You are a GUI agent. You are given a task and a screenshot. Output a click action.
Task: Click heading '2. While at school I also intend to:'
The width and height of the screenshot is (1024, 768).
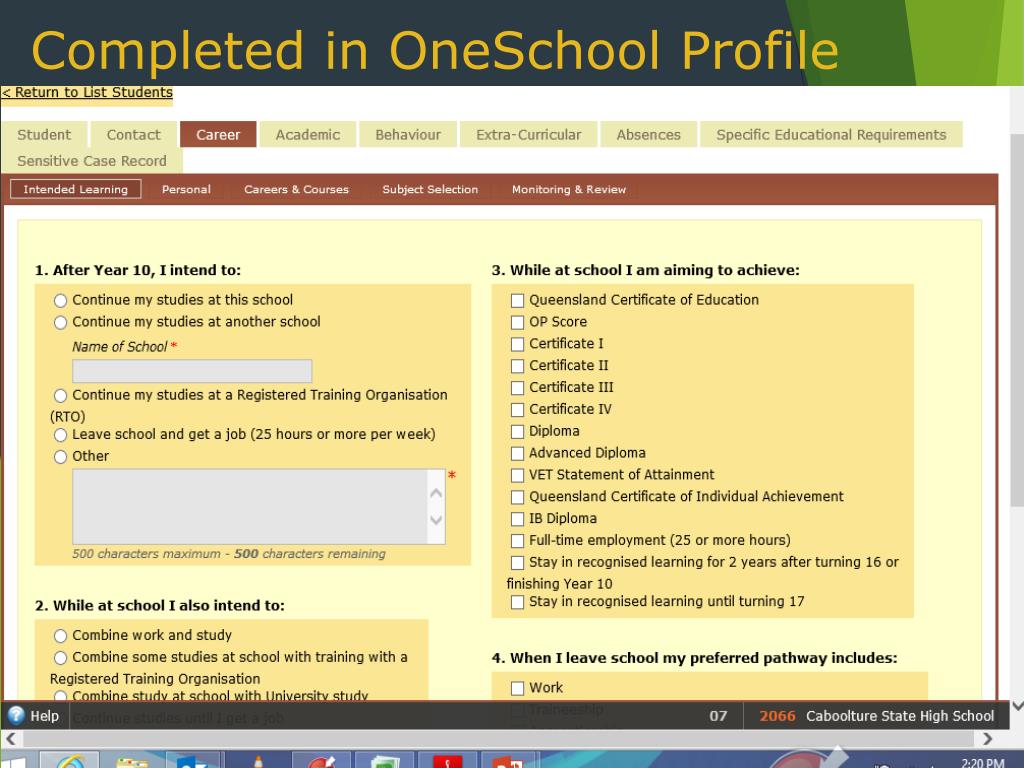pyautogui.click(x=159, y=605)
